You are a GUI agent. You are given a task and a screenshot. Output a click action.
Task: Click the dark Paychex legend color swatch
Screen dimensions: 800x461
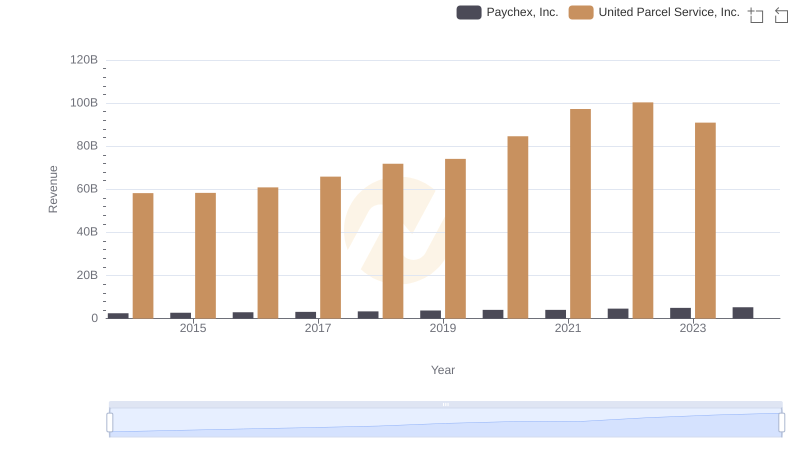(x=469, y=13)
